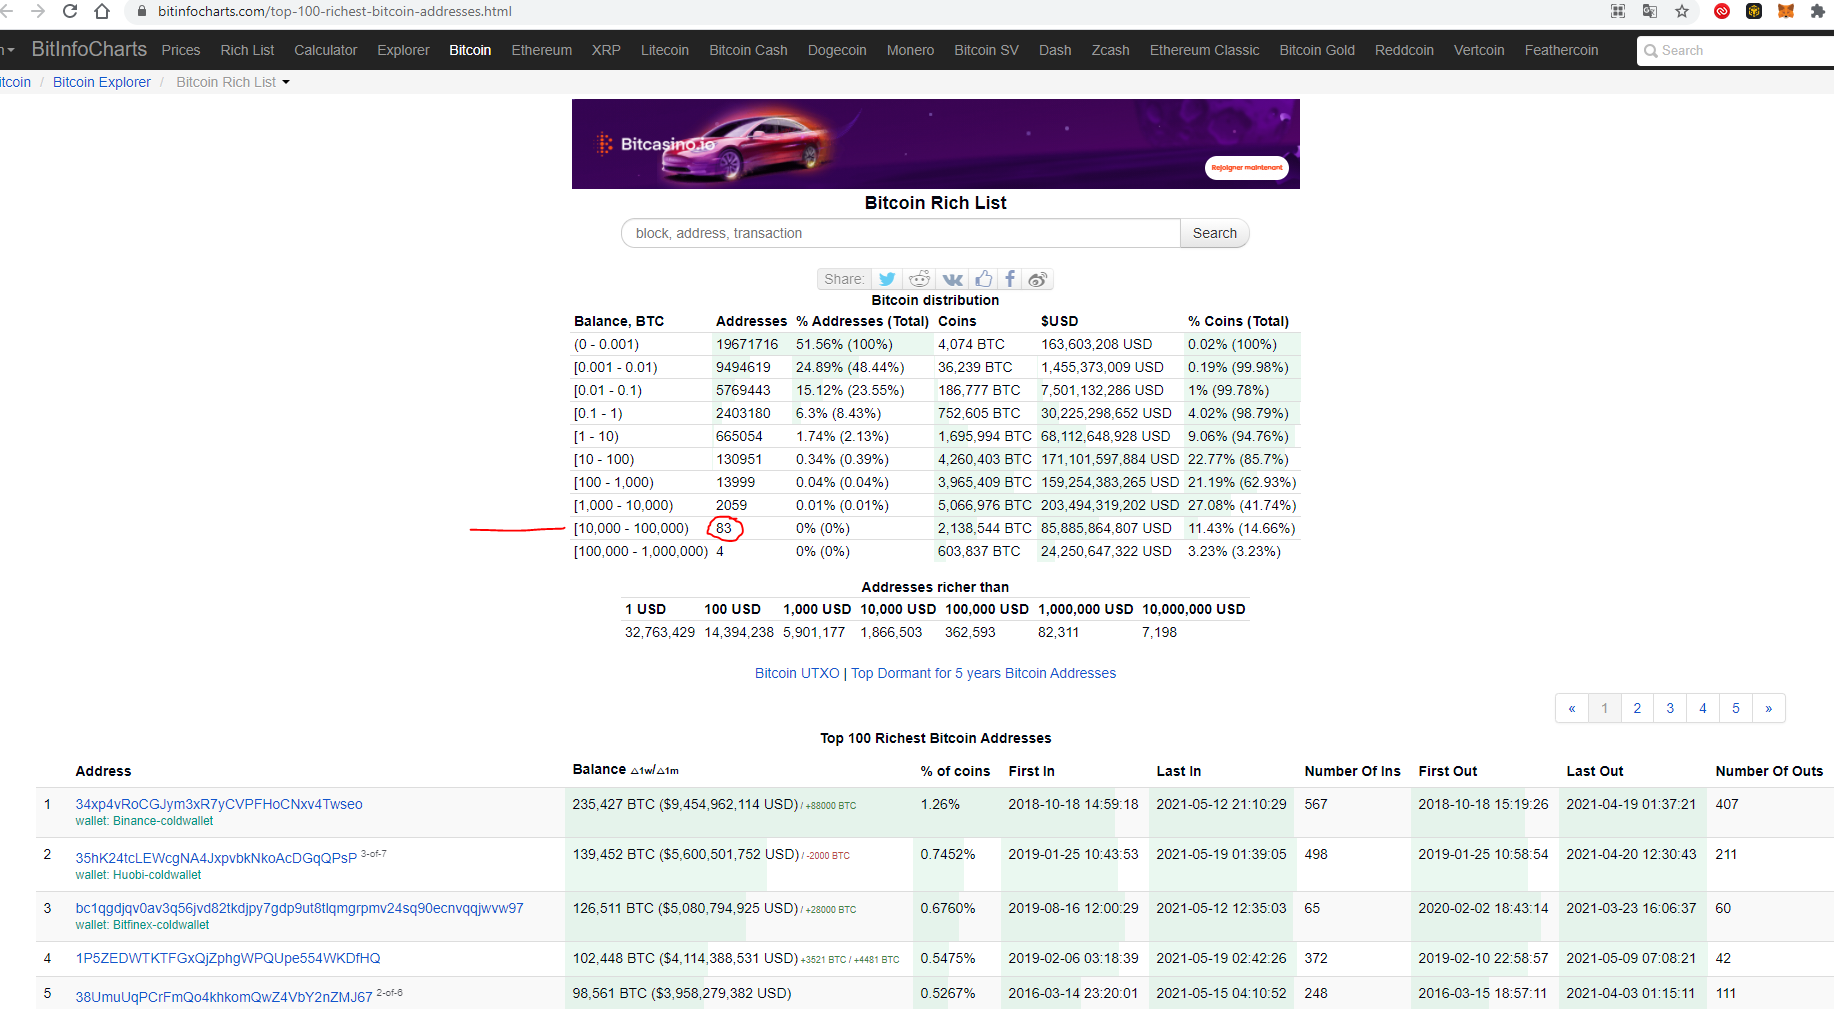Go to pagination page 3

click(x=1670, y=708)
